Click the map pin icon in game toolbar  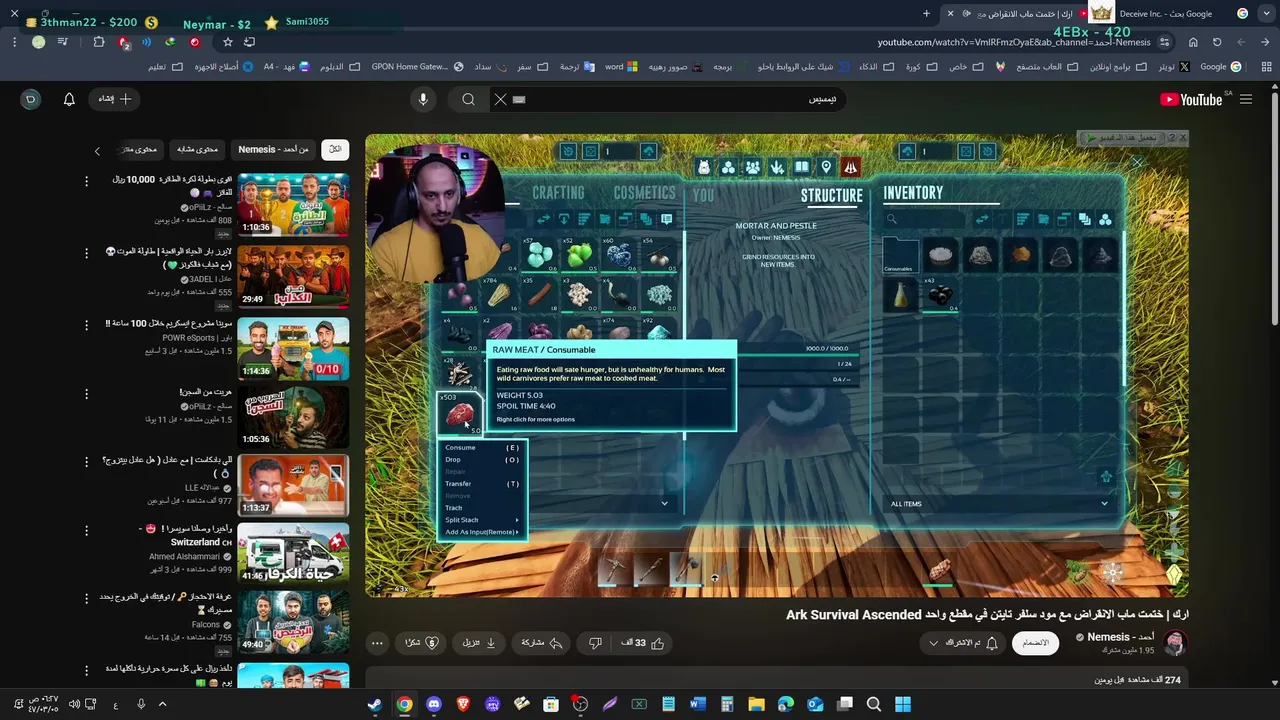click(826, 168)
